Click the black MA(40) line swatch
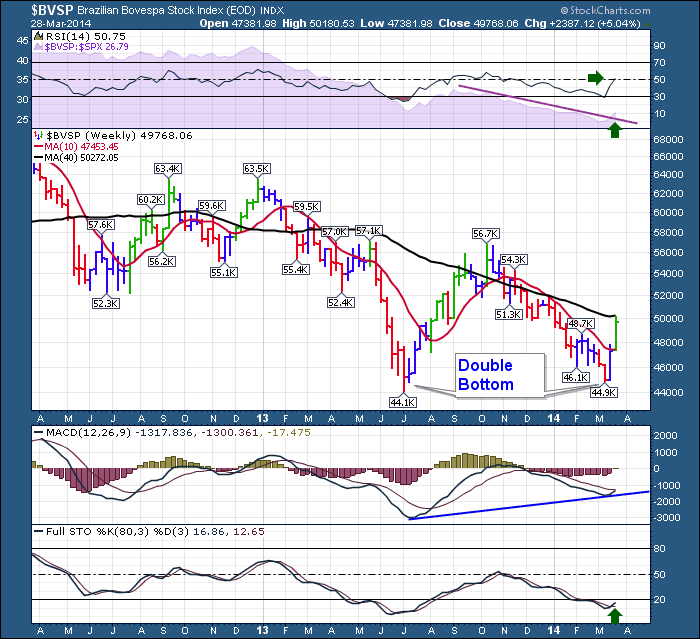The height and width of the screenshot is (639, 700). pos(38,158)
